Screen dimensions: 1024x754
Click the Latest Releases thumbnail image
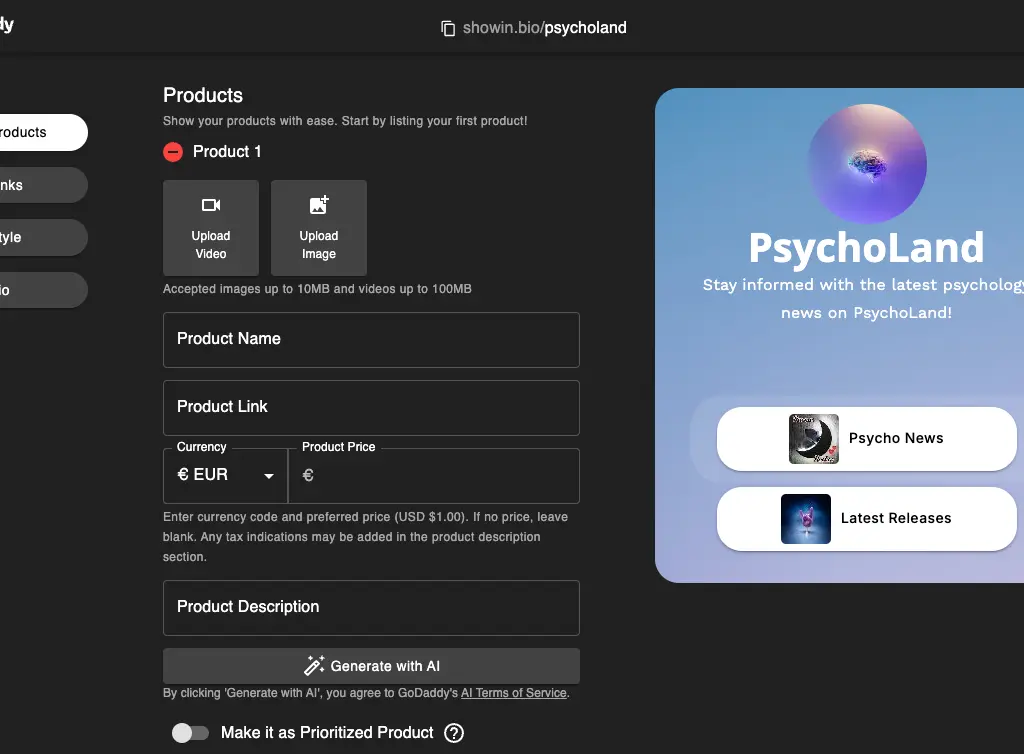pos(806,519)
